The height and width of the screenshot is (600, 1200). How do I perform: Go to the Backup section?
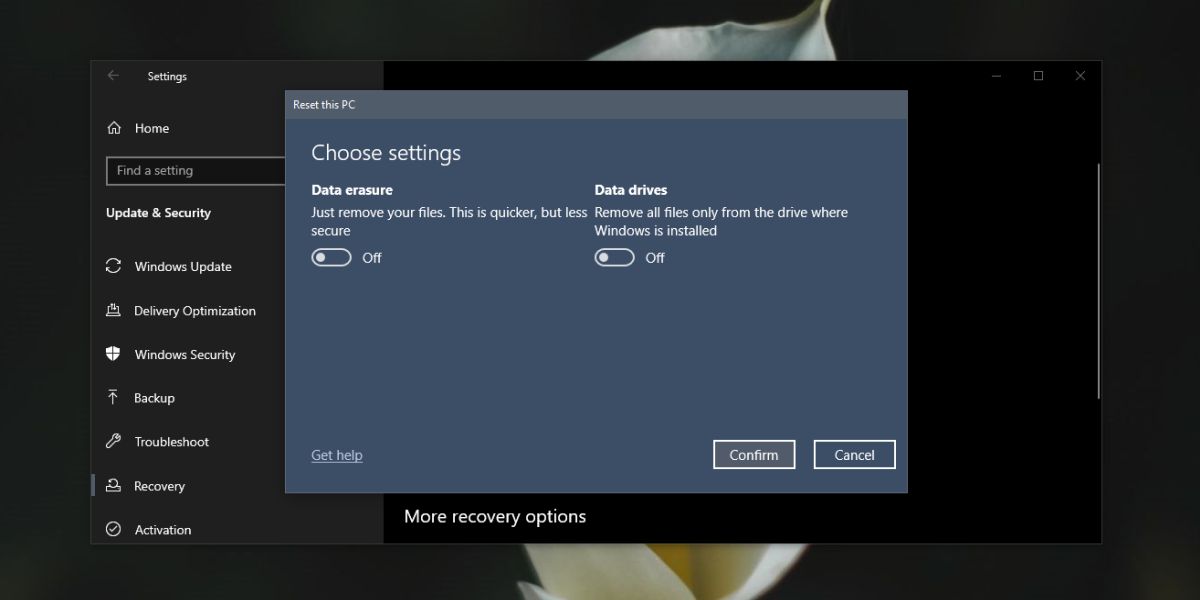tap(154, 398)
